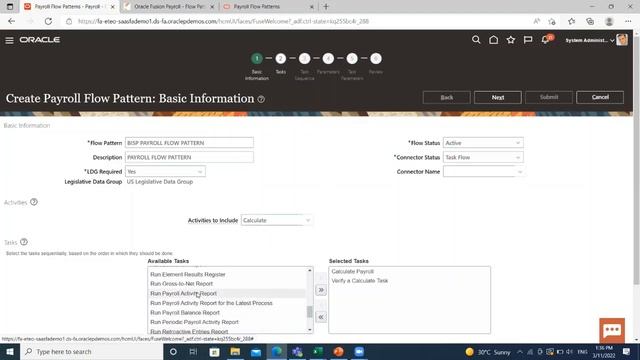The width and height of the screenshot is (640, 360).
Task: Select Run Periodic Payroll Activity Report task
Action: coord(194,322)
